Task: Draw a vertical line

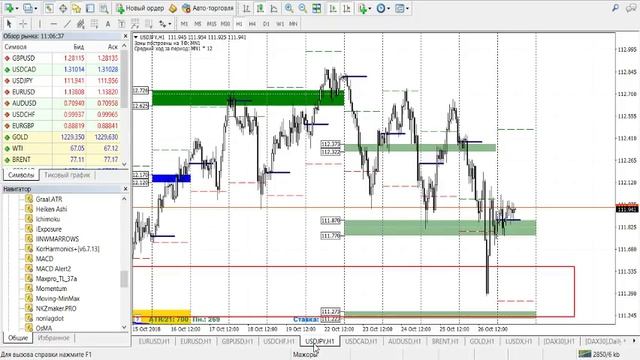Action: [40, 24]
